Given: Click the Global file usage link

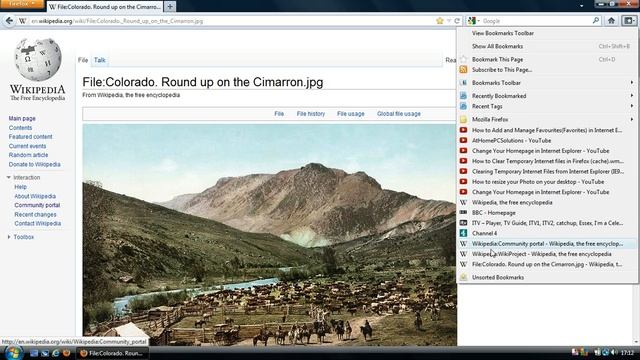Looking at the screenshot, I should [399, 114].
